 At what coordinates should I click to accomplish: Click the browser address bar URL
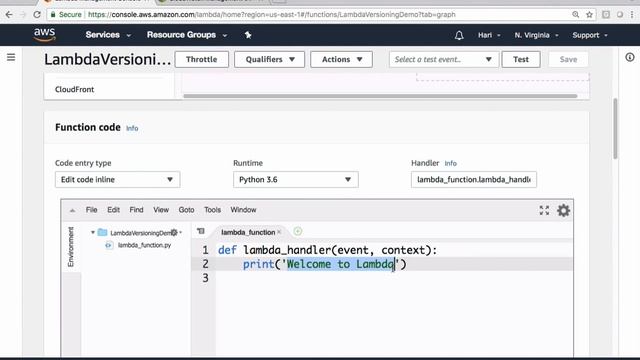271,14
